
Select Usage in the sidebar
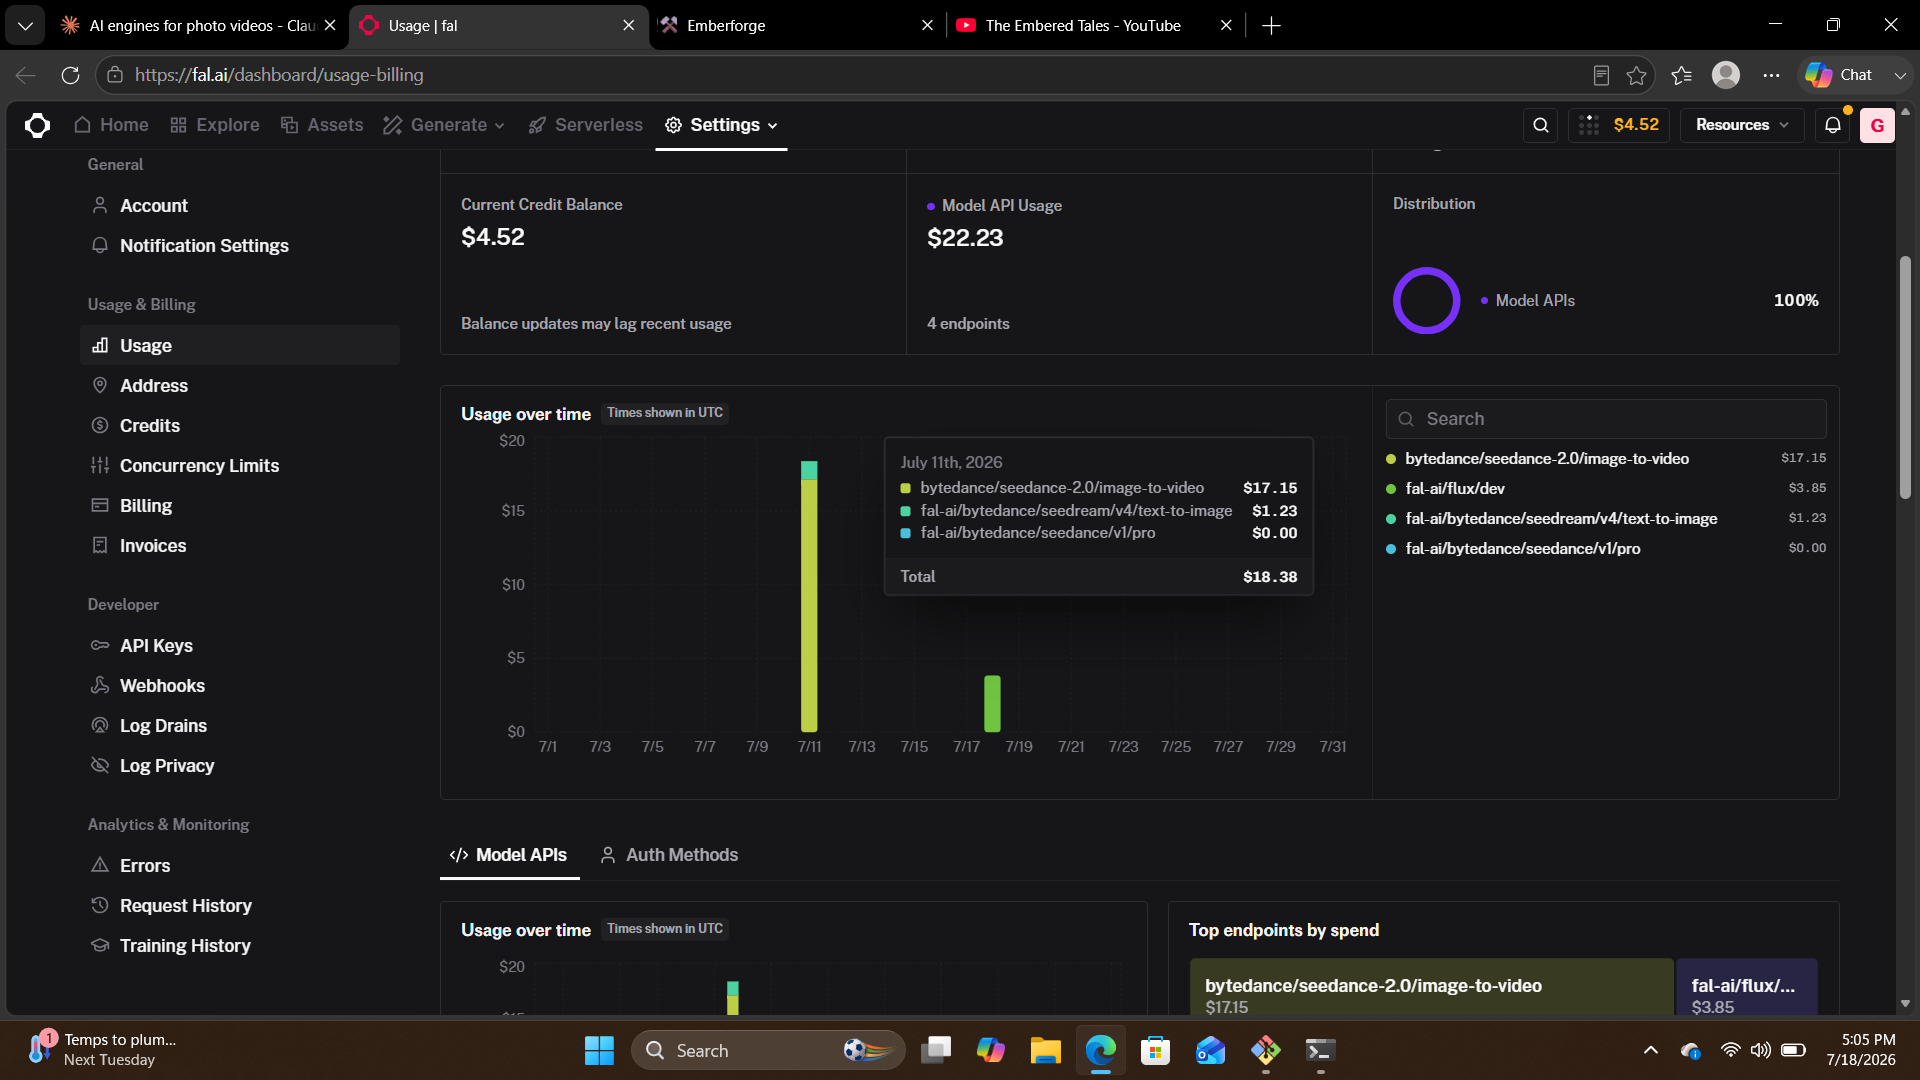(x=240, y=345)
